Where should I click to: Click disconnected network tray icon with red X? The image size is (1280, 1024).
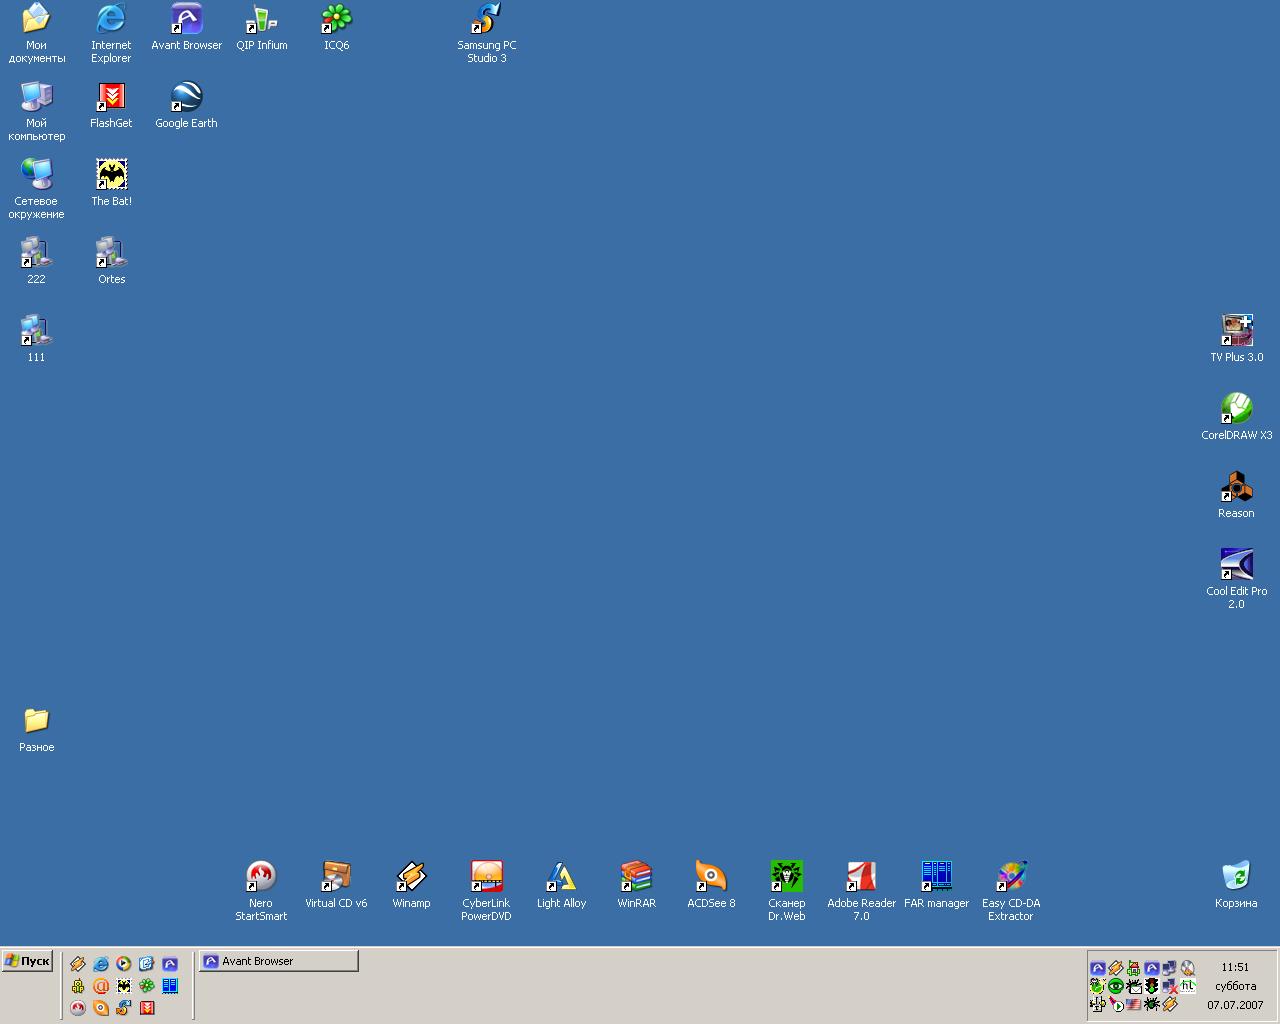click(x=1170, y=987)
